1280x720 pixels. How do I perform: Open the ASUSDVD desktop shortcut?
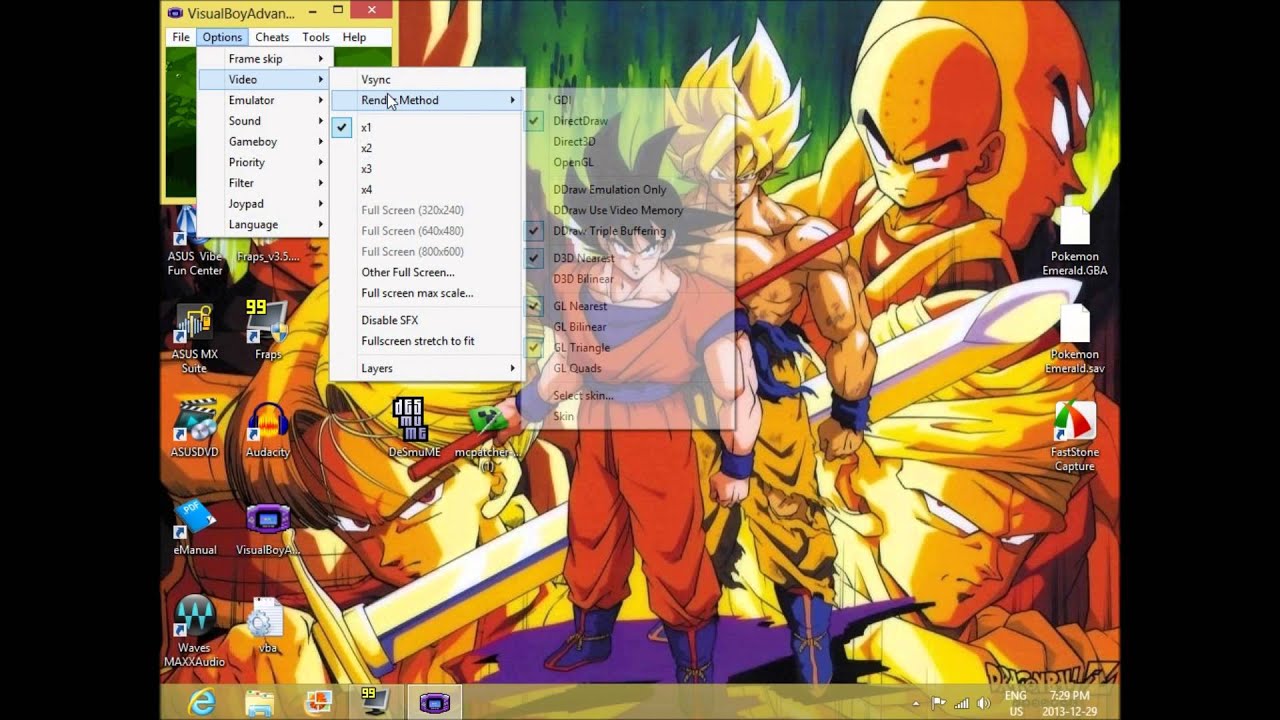tap(194, 427)
